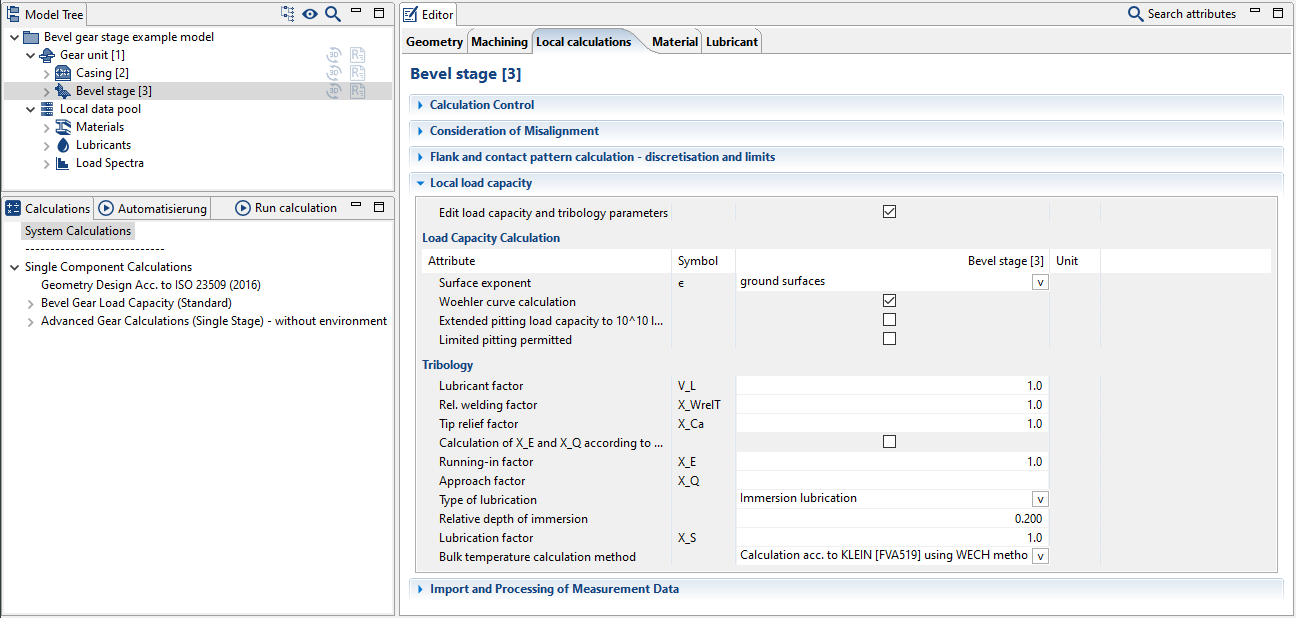The width and height of the screenshot is (1296, 618).
Task: Click the Calculations panel calculator icon
Action: pos(11,208)
